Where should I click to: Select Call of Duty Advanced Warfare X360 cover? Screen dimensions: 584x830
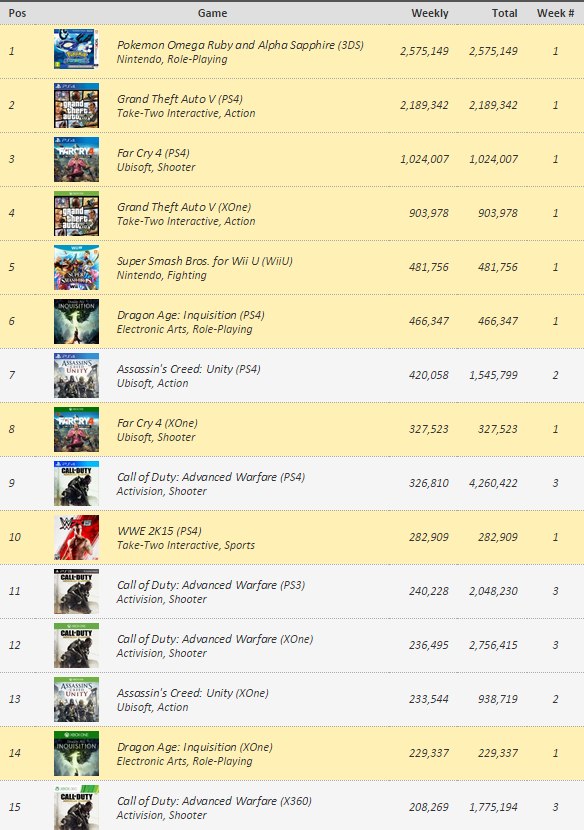click(x=76, y=807)
